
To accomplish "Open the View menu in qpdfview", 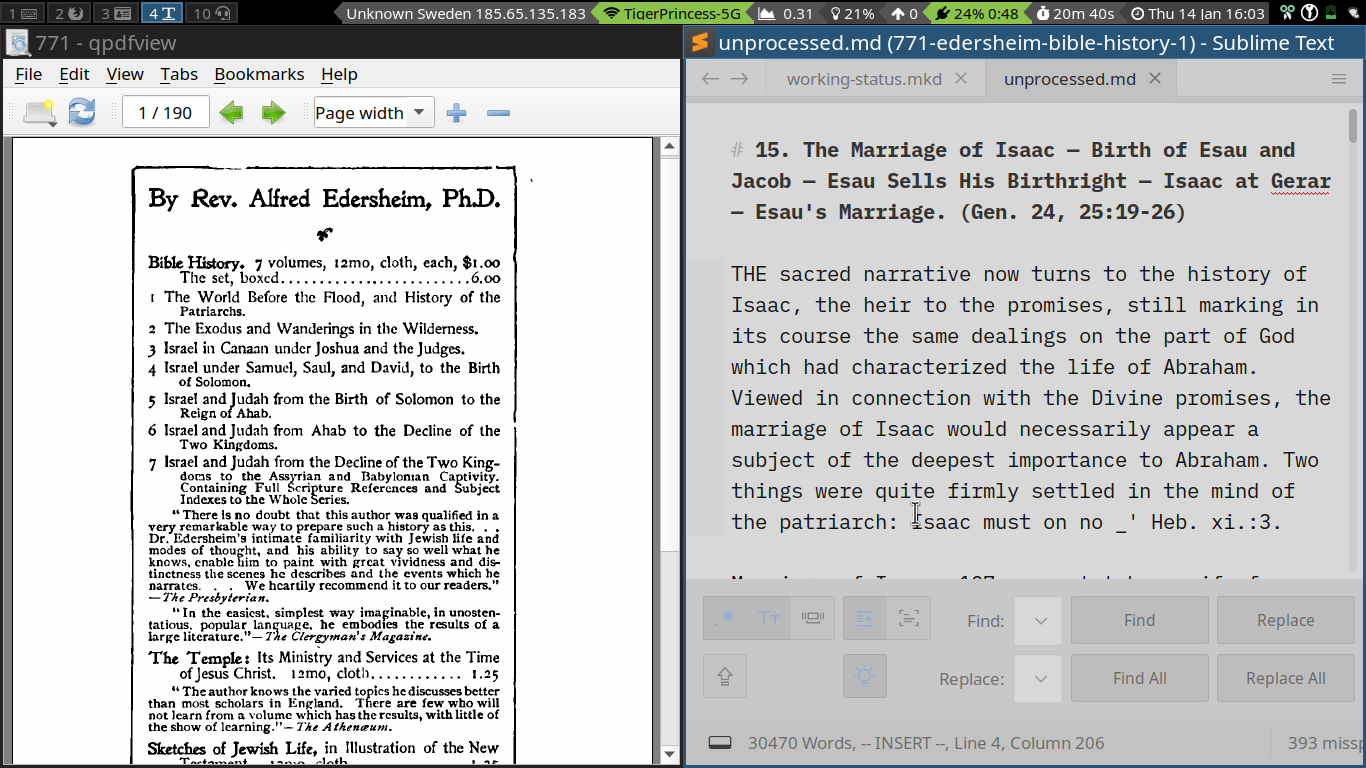I will coord(125,74).
